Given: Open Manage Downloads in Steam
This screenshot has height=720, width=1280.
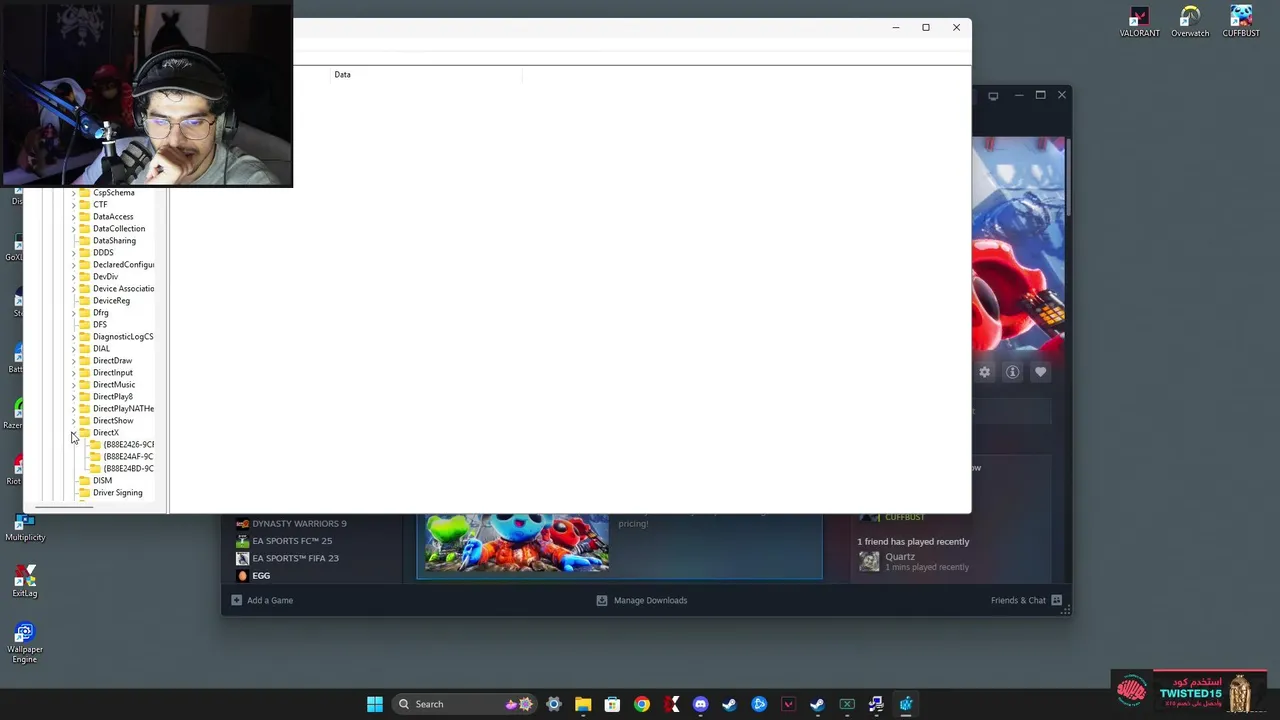Looking at the screenshot, I should tap(642, 600).
